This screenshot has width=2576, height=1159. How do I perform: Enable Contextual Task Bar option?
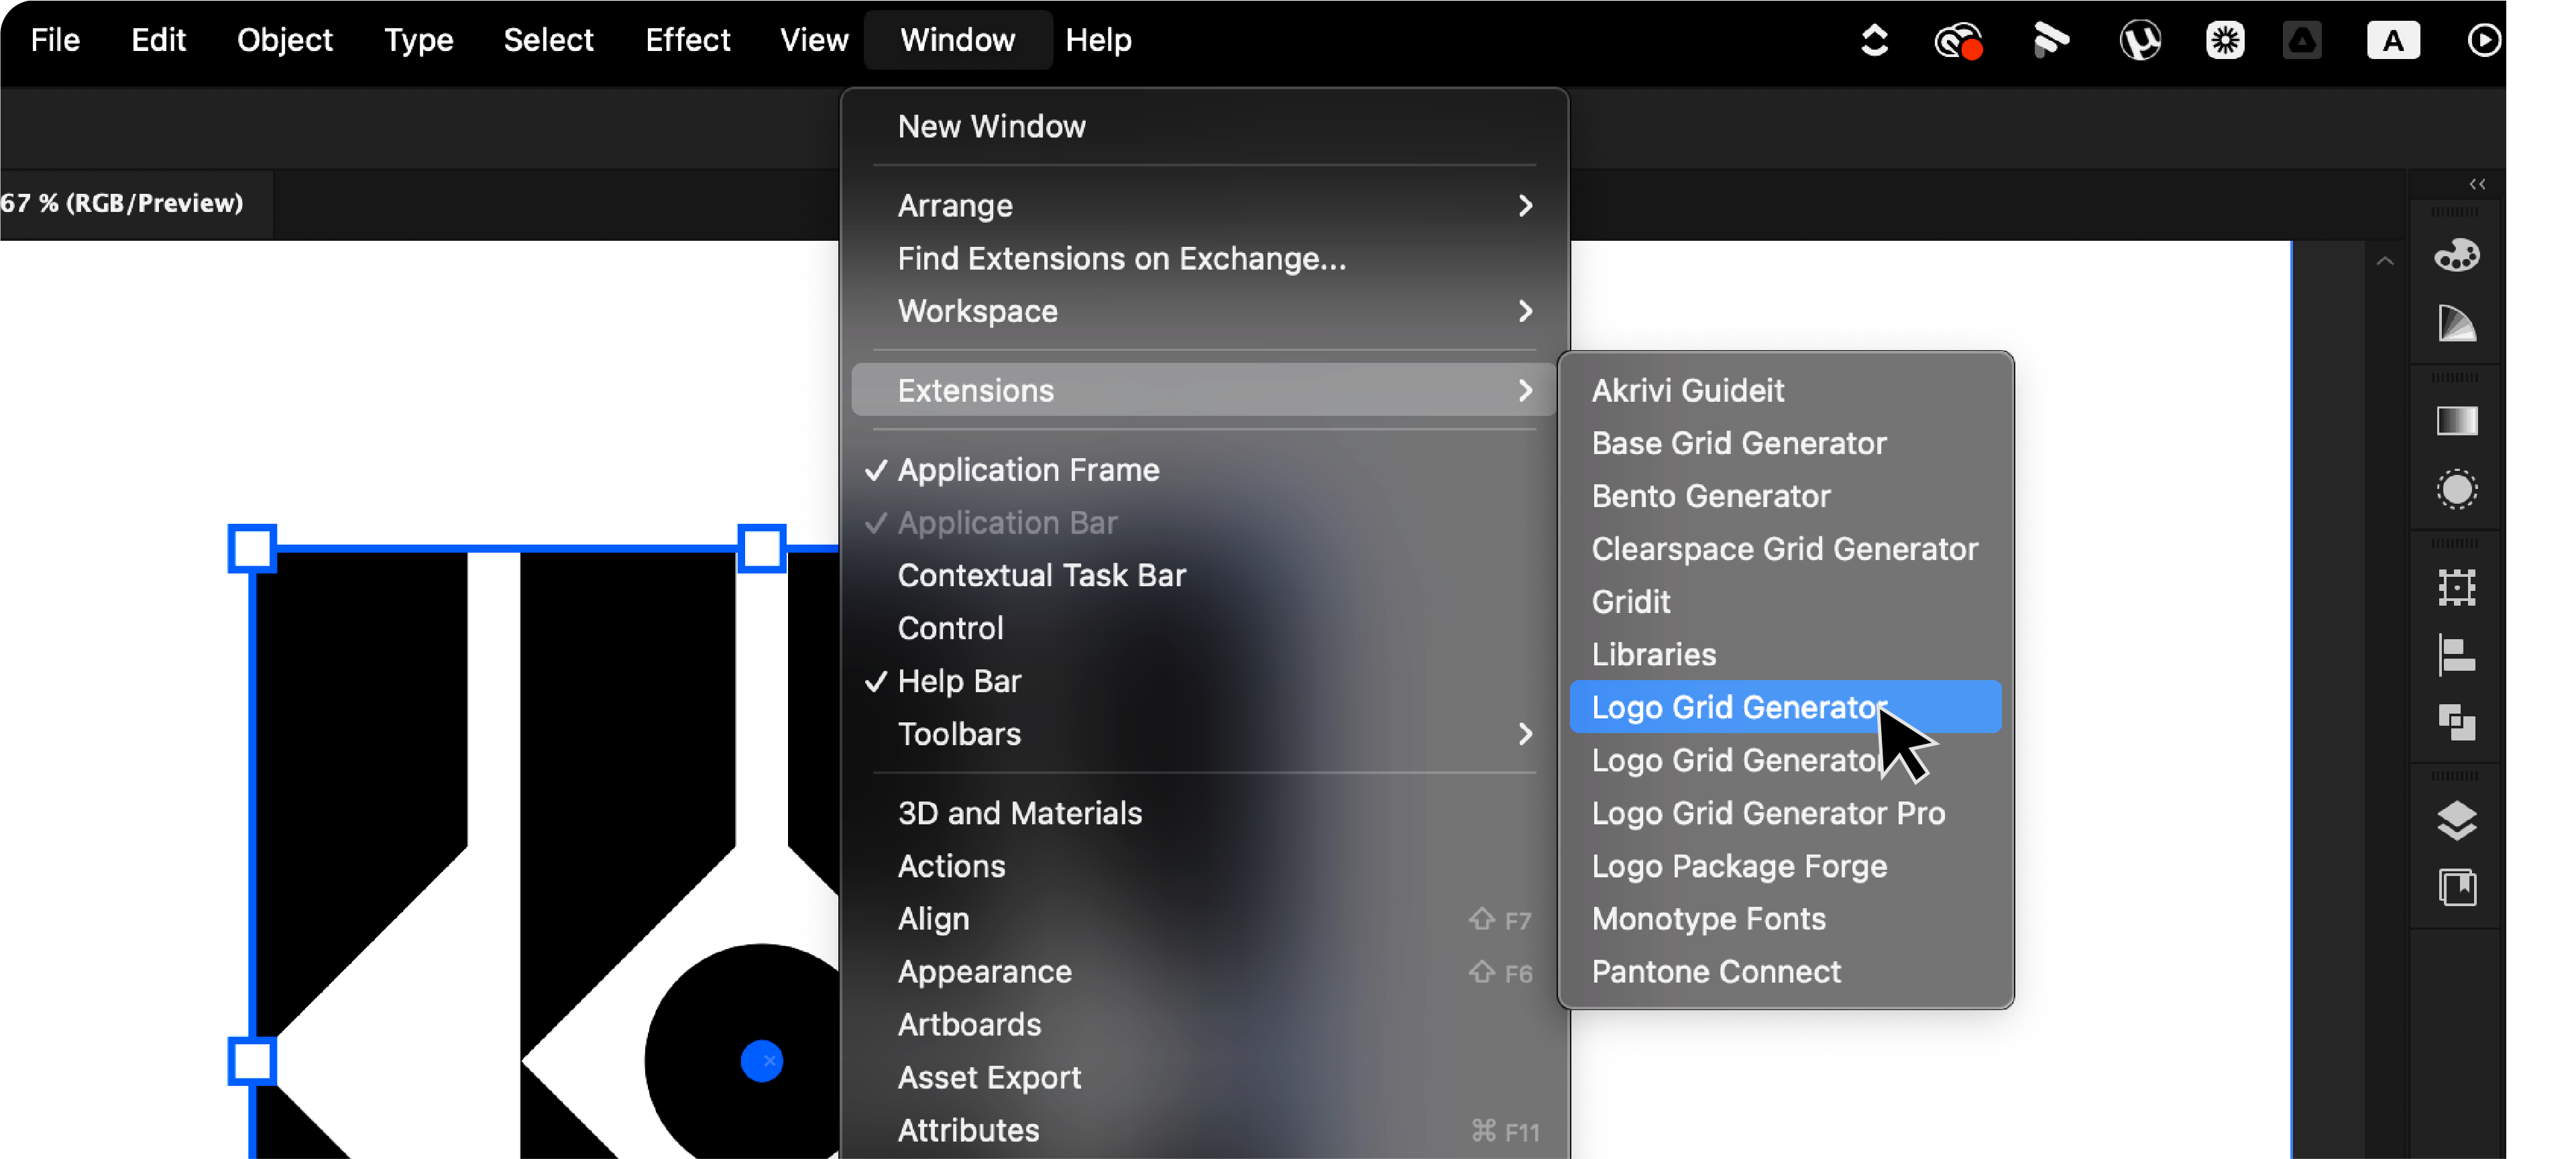coord(1041,576)
